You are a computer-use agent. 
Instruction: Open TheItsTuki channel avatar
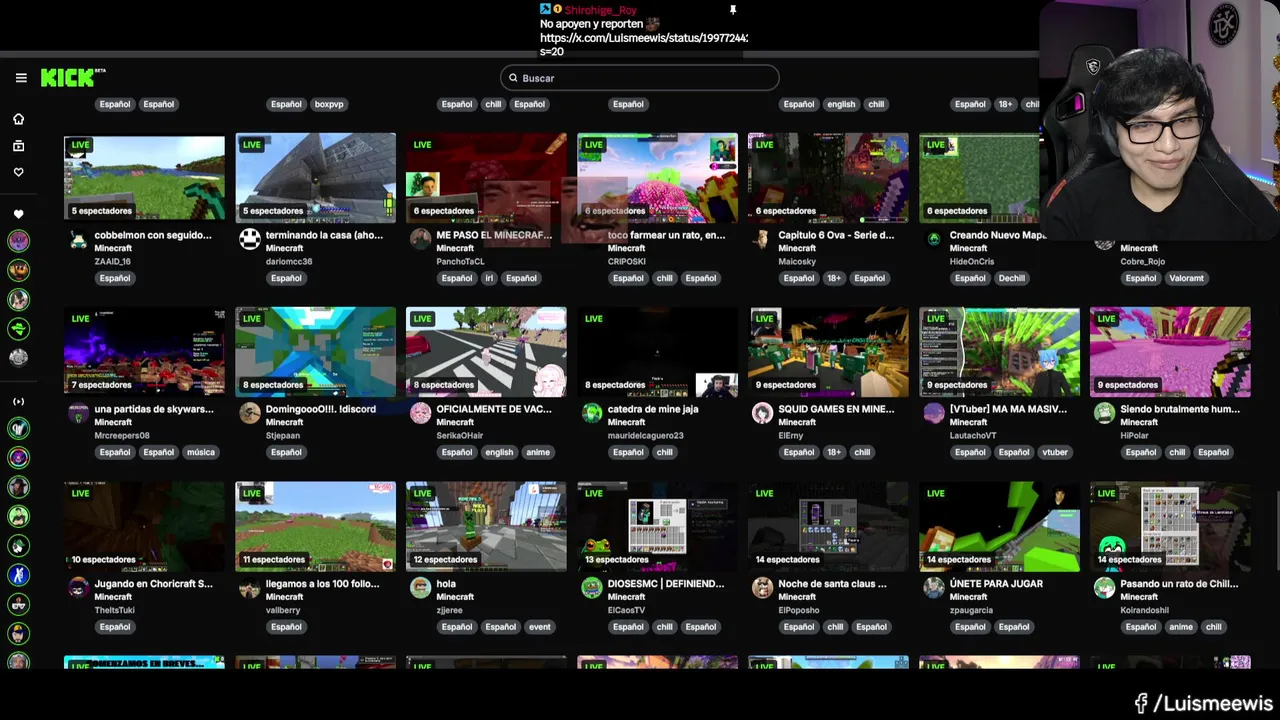[x=78, y=589]
